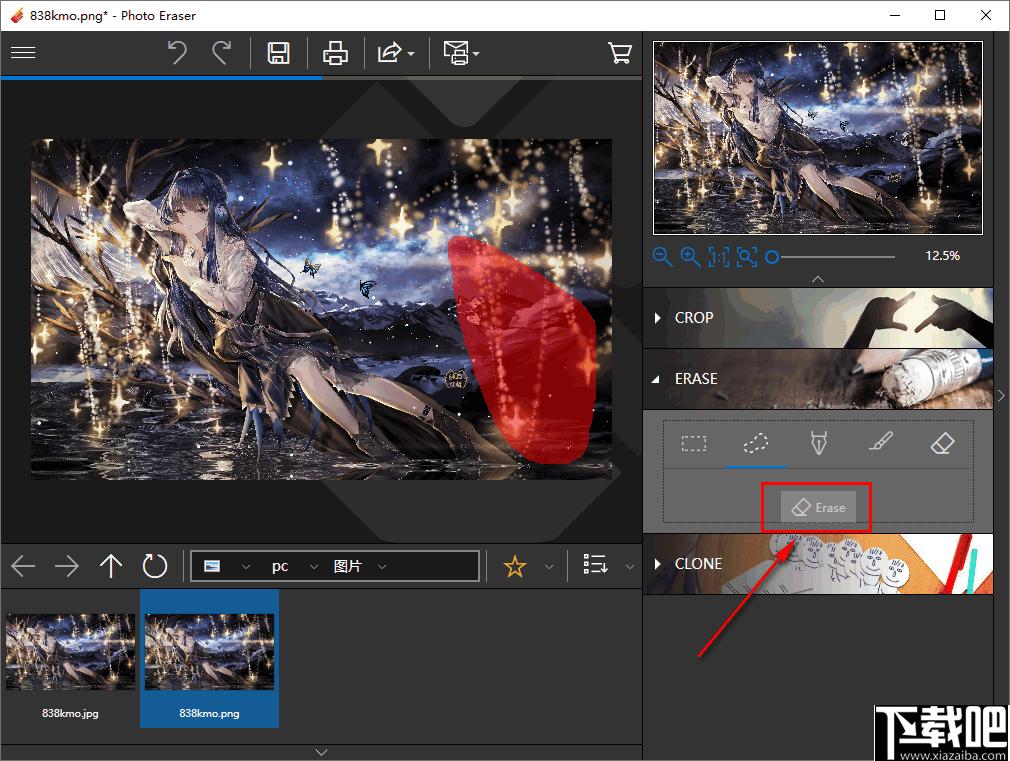The height and width of the screenshot is (761, 1010).
Task: Collapse the ERASE section
Action: coord(818,379)
